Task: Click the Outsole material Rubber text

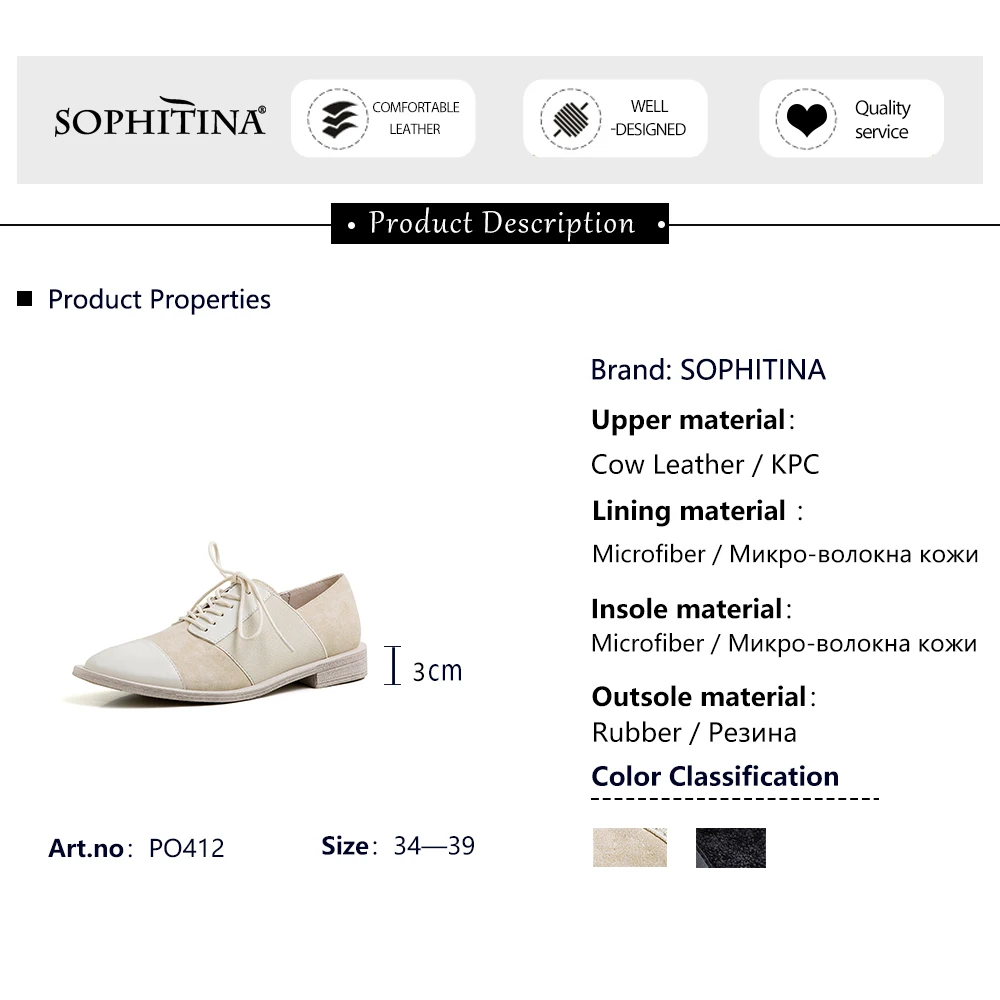Action: 694,732
